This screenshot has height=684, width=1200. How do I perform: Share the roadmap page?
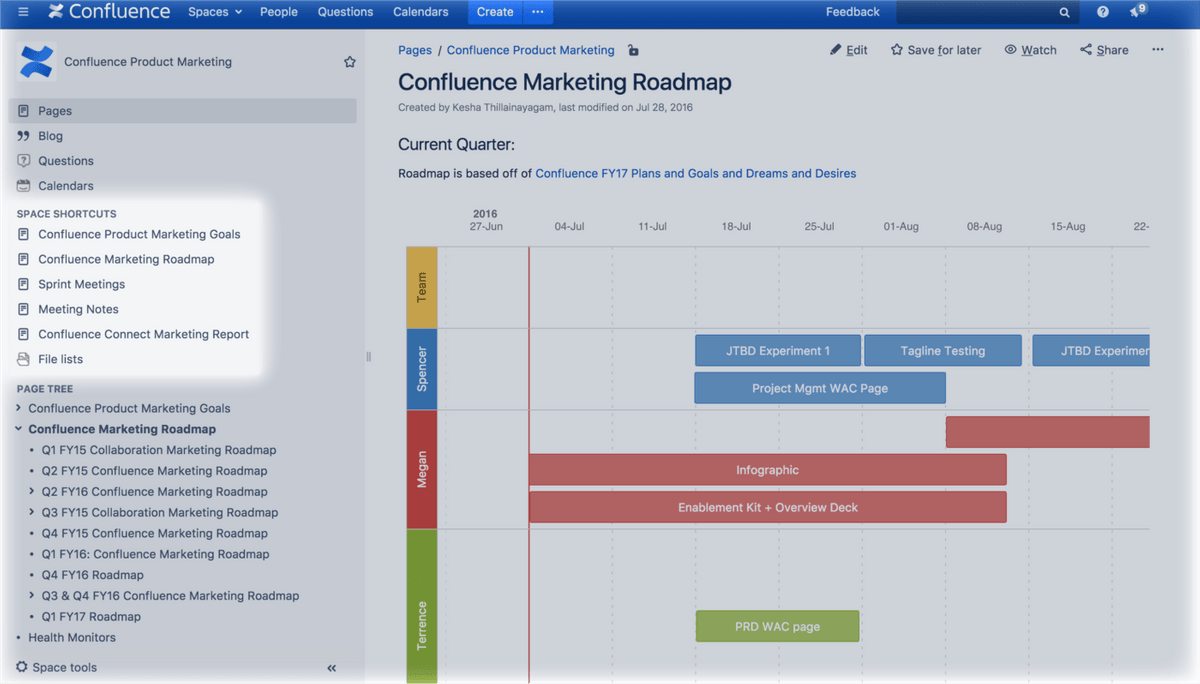(x=1104, y=50)
